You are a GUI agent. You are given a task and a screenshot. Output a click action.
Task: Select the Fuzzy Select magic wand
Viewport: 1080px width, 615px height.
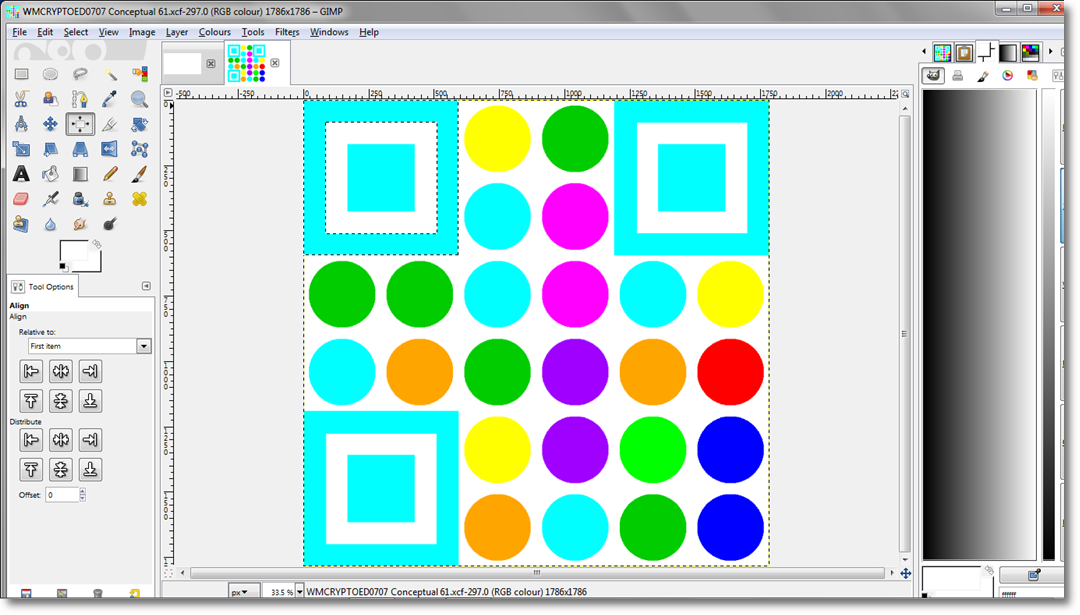110,74
